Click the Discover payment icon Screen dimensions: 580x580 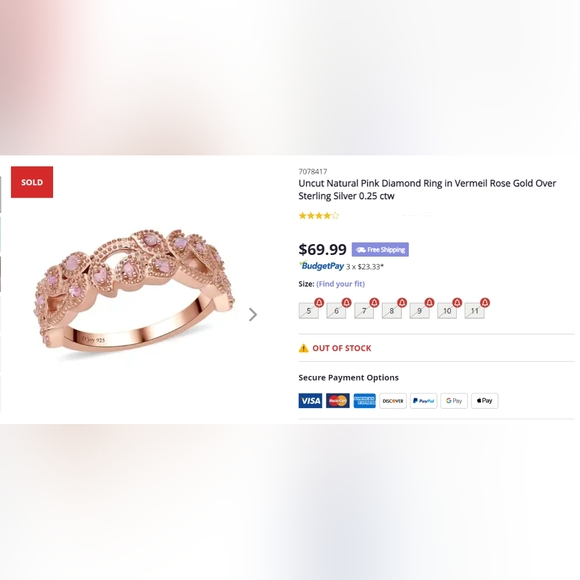click(393, 401)
